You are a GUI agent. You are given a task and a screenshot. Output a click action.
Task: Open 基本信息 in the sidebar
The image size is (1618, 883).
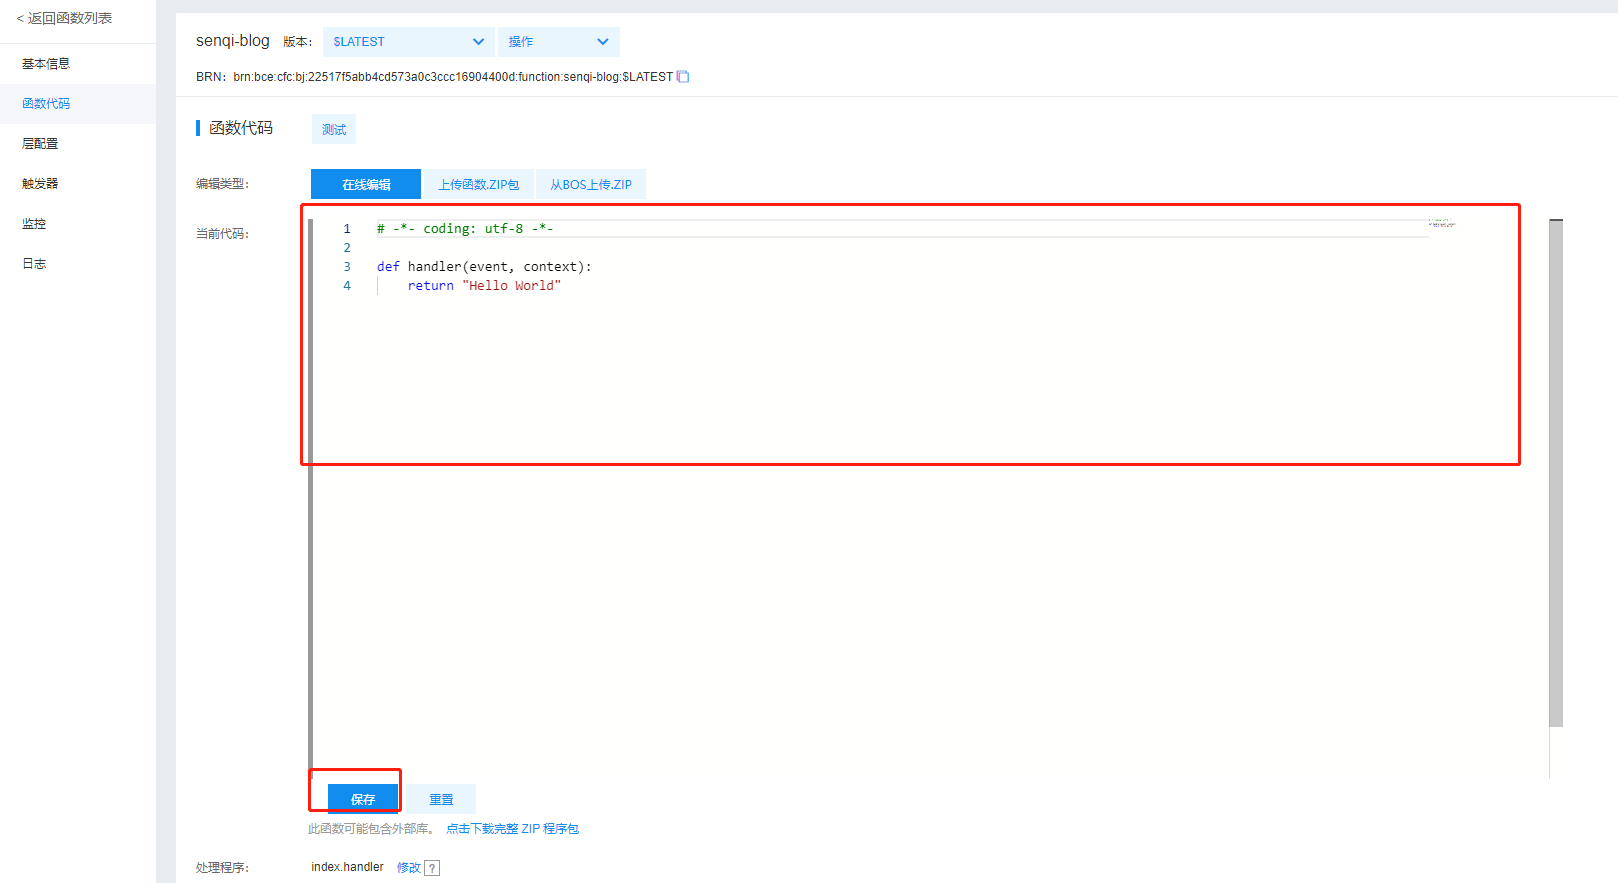(x=78, y=64)
